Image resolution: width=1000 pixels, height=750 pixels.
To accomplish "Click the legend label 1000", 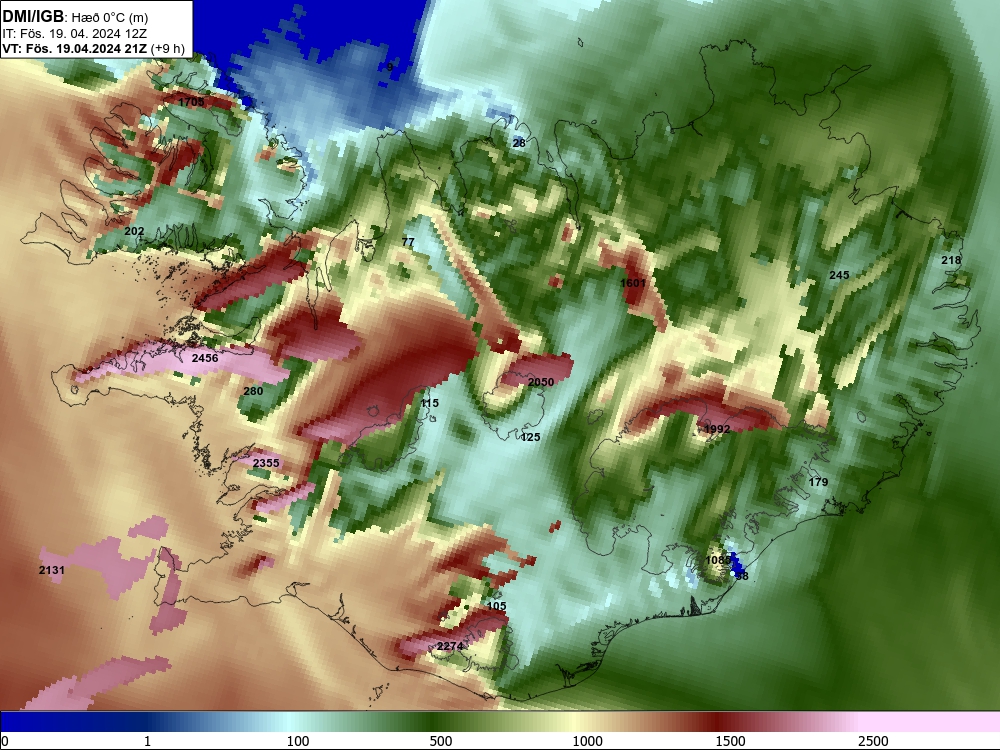I will (587, 741).
